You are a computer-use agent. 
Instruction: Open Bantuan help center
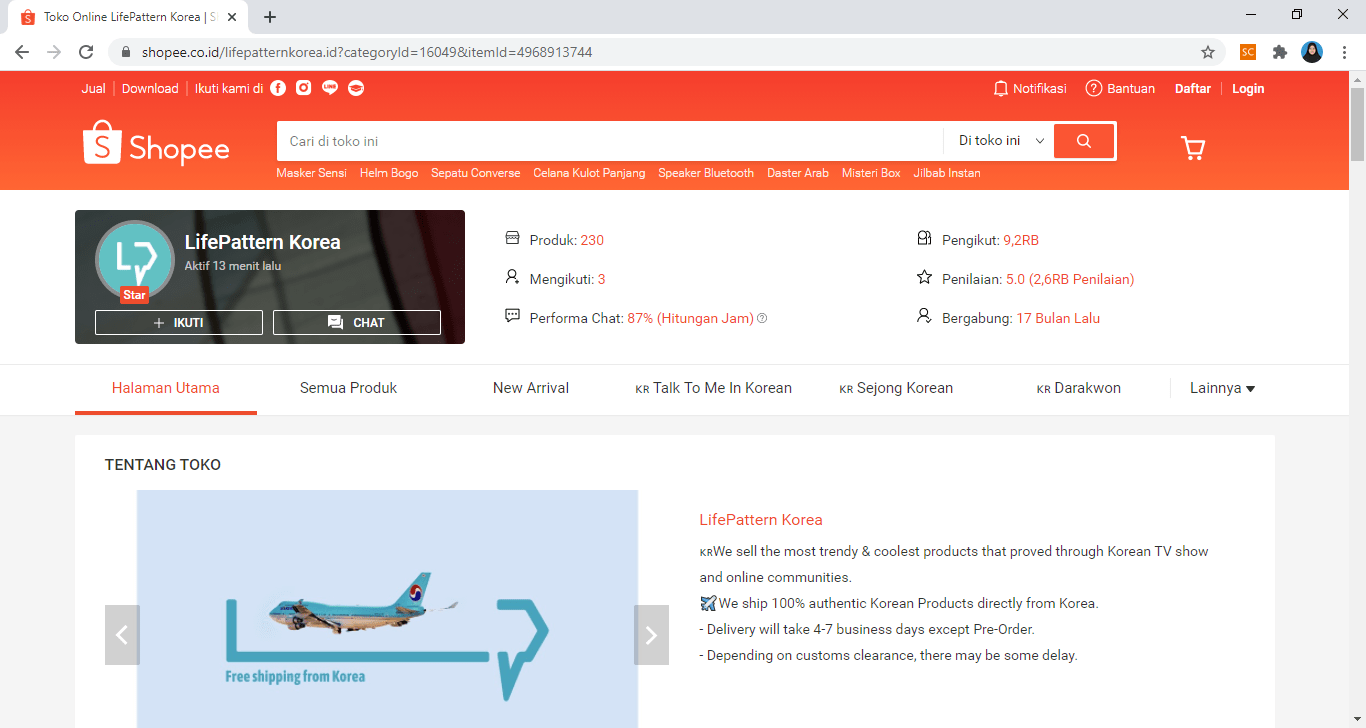pos(1120,89)
